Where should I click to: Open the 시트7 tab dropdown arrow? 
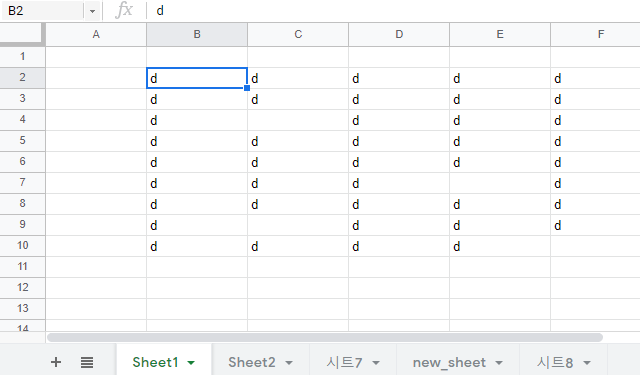pos(376,362)
